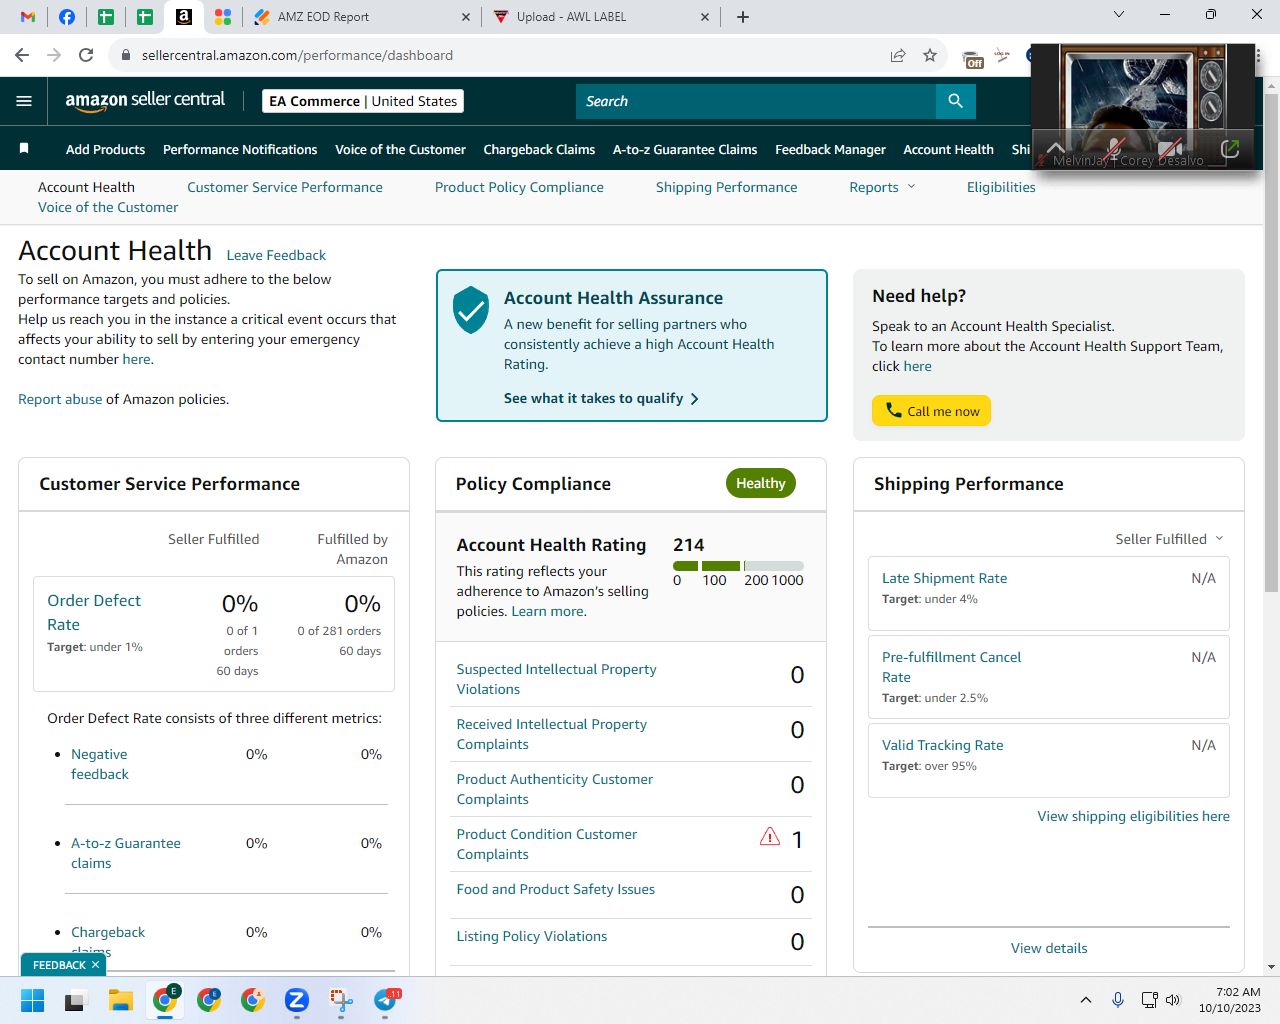Toggle the muted microphone in video overlay
The image size is (1280, 1024).
(x=1114, y=149)
